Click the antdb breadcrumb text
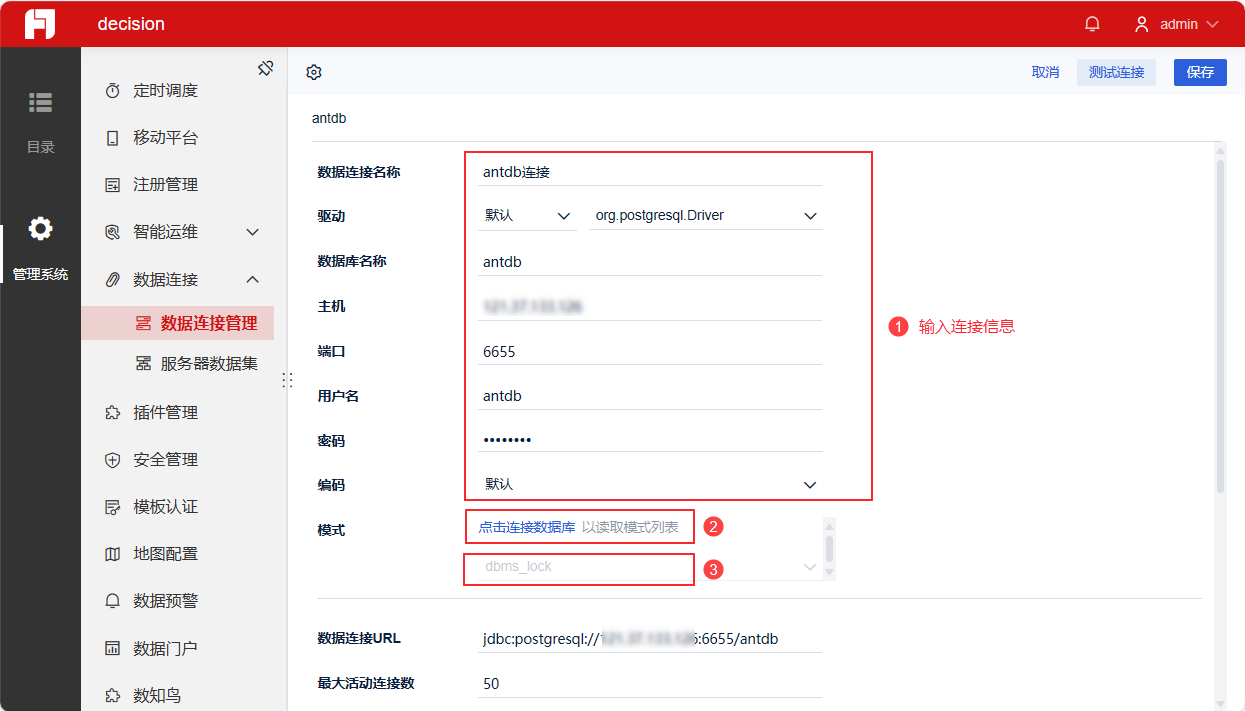Viewport: 1245px width, 711px height. 329,118
